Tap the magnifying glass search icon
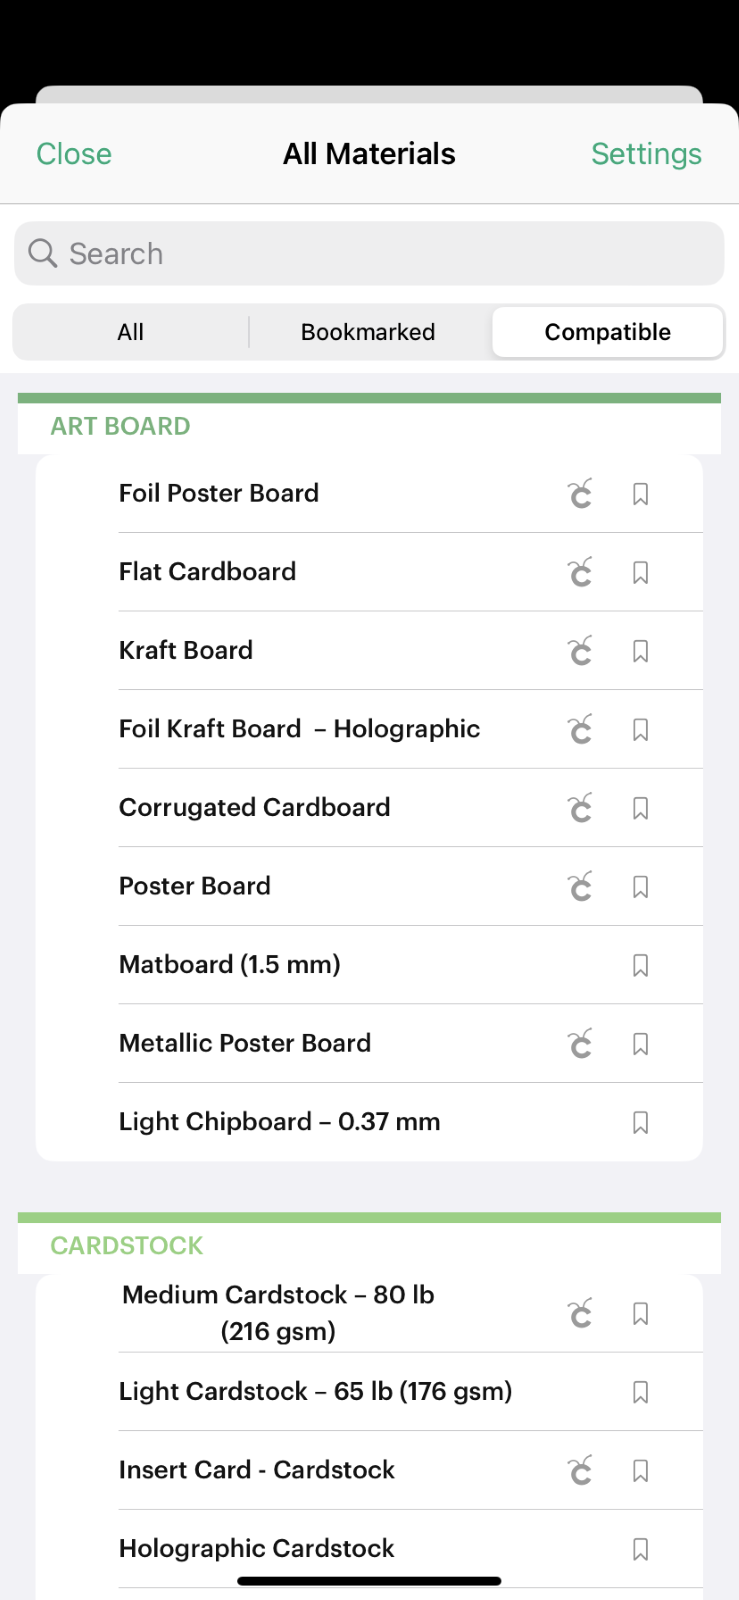Image resolution: width=739 pixels, height=1600 pixels. click(x=42, y=253)
